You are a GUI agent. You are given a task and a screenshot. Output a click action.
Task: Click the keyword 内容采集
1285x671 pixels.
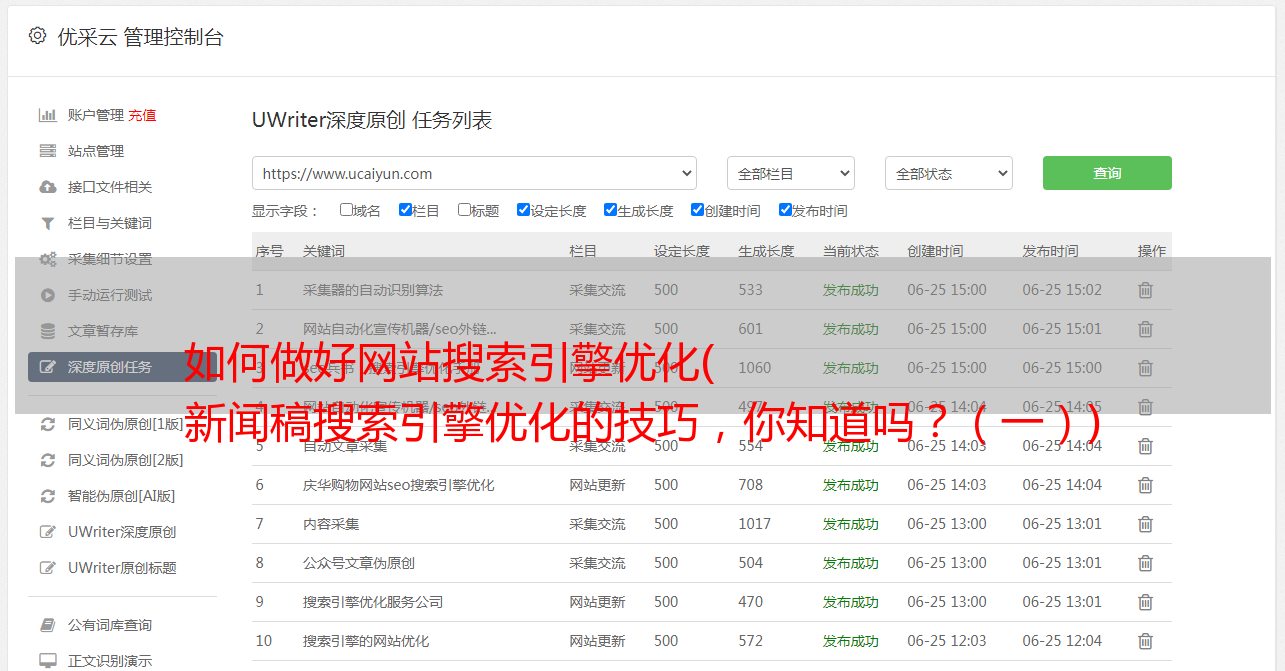(x=331, y=524)
